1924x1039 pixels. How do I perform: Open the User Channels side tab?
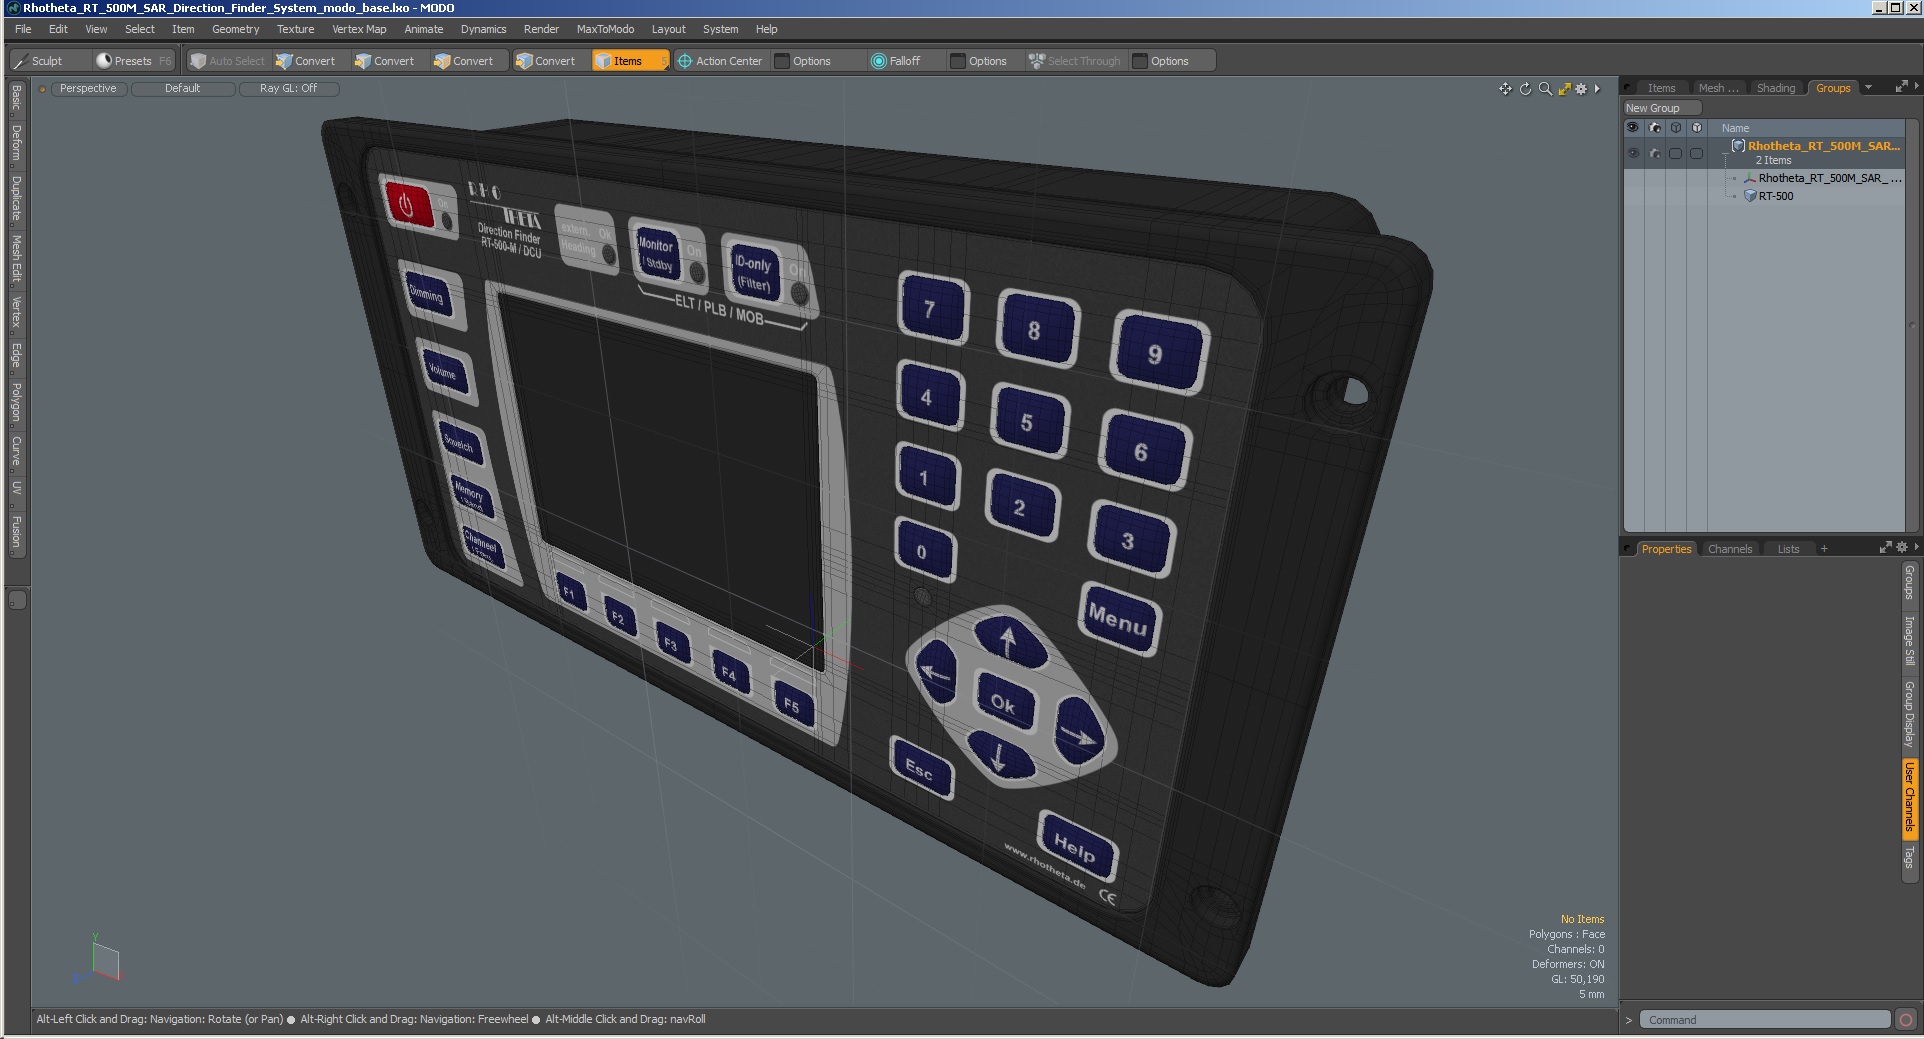click(x=1909, y=797)
